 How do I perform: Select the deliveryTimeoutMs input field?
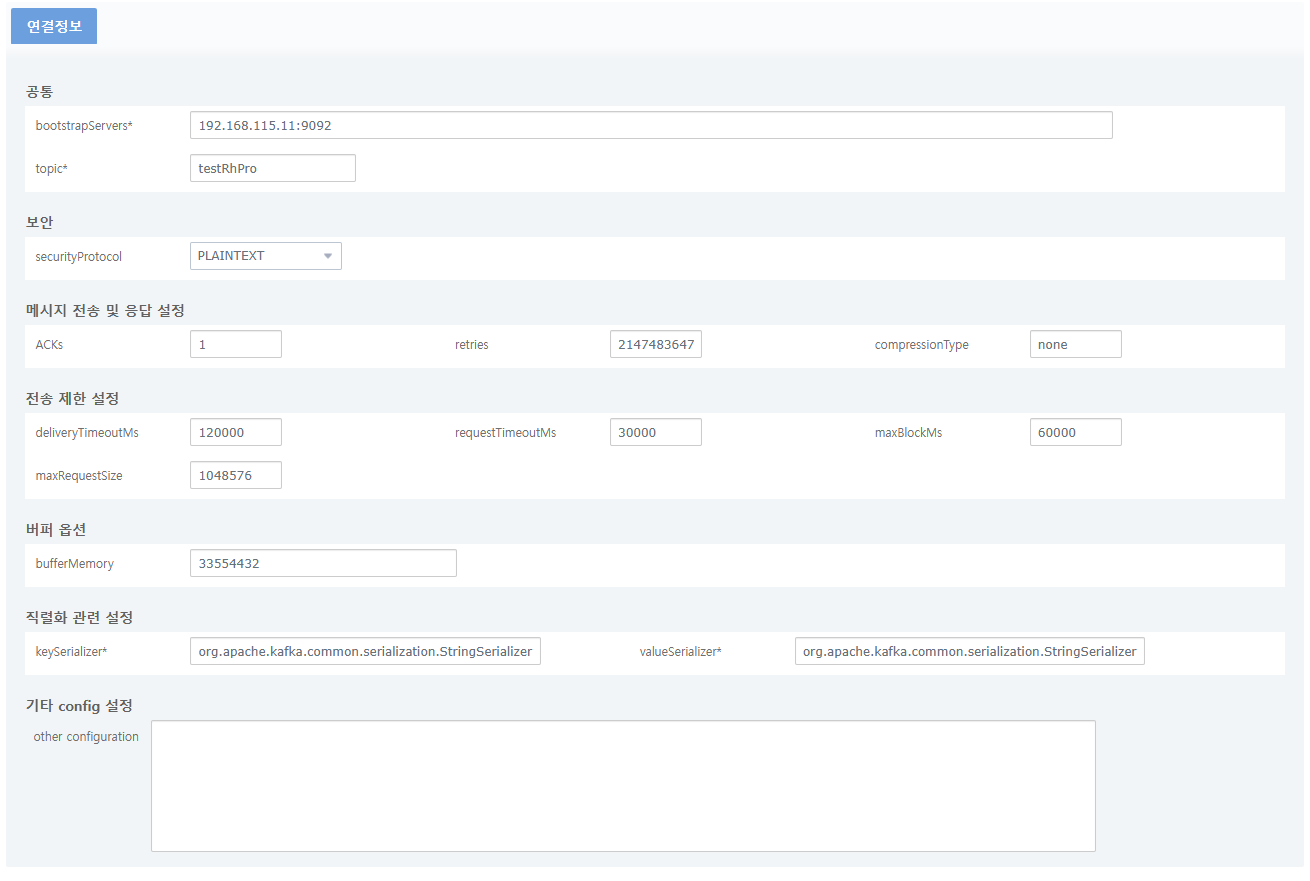(235, 431)
